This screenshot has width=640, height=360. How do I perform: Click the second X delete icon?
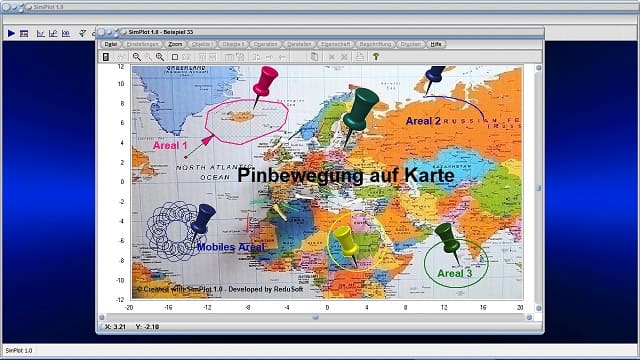pos(344,57)
